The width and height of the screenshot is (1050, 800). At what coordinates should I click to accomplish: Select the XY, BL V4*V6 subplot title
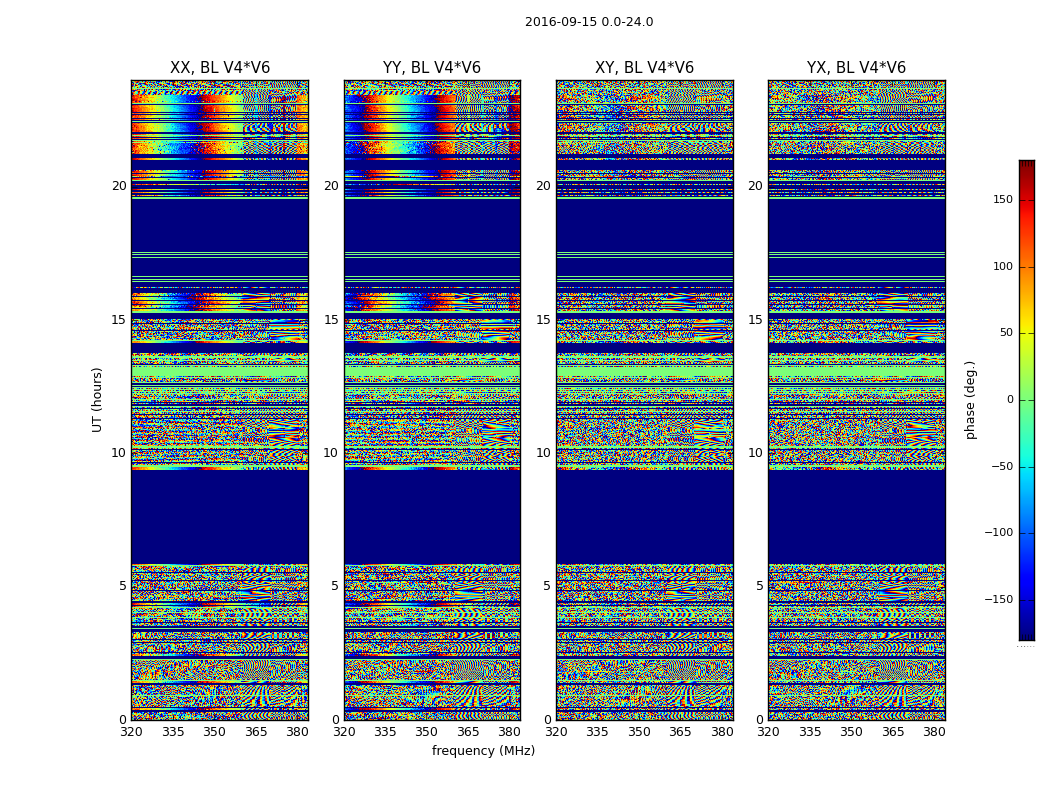click(644, 68)
